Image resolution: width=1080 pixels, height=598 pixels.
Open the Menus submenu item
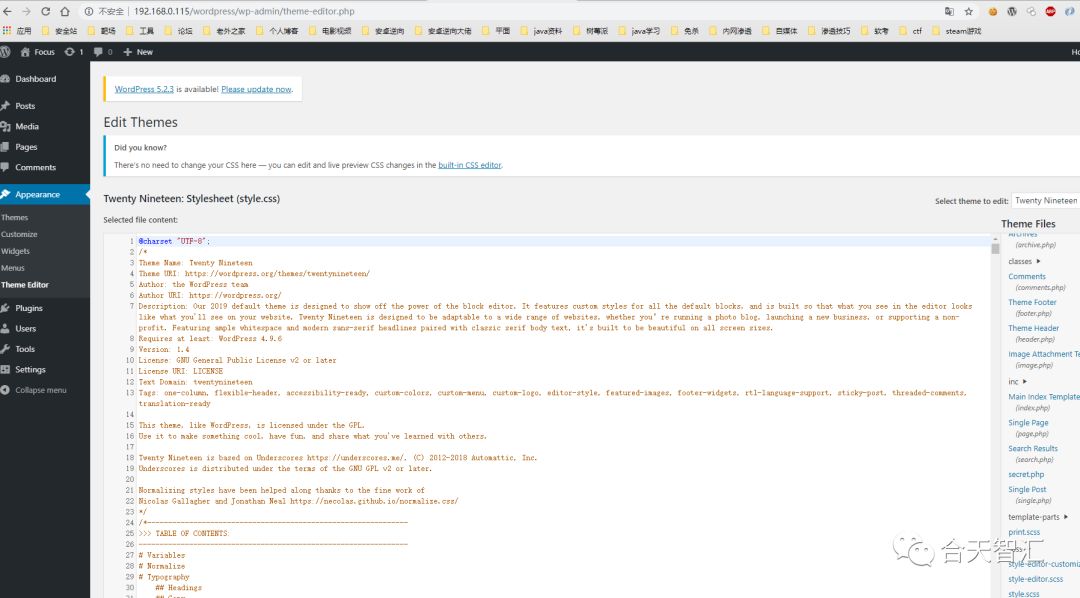pyautogui.click(x=12, y=268)
